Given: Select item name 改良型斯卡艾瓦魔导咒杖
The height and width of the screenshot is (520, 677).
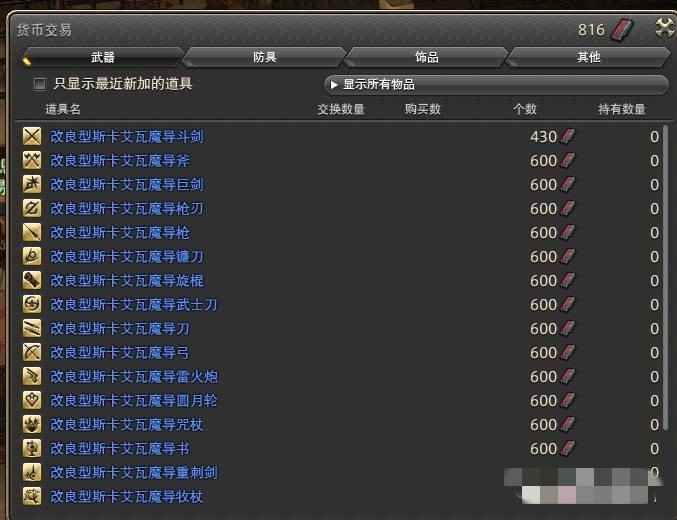Looking at the screenshot, I should (127, 425).
